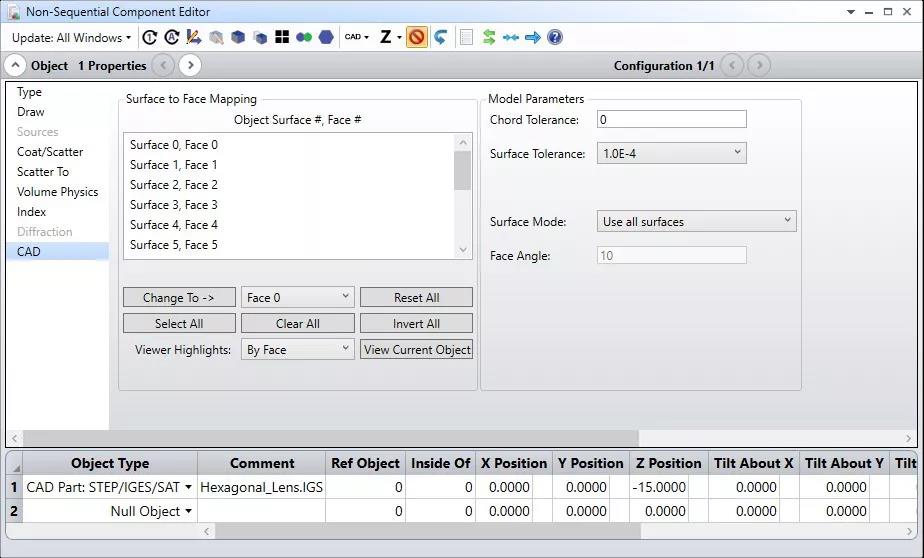Select Surface 3, Face 3 in list
Viewport: 924px width, 558px height.
(x=174, y=205)
